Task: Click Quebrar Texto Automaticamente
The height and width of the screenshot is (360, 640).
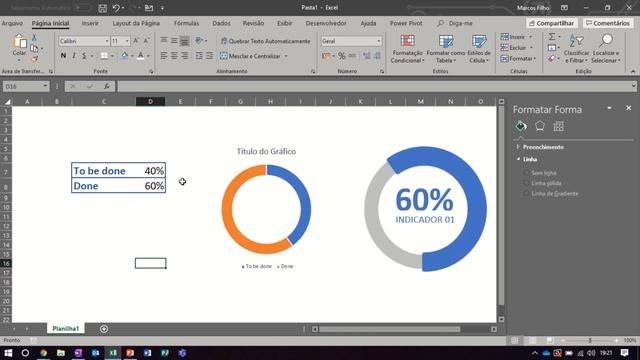Action: coord(265,41)
